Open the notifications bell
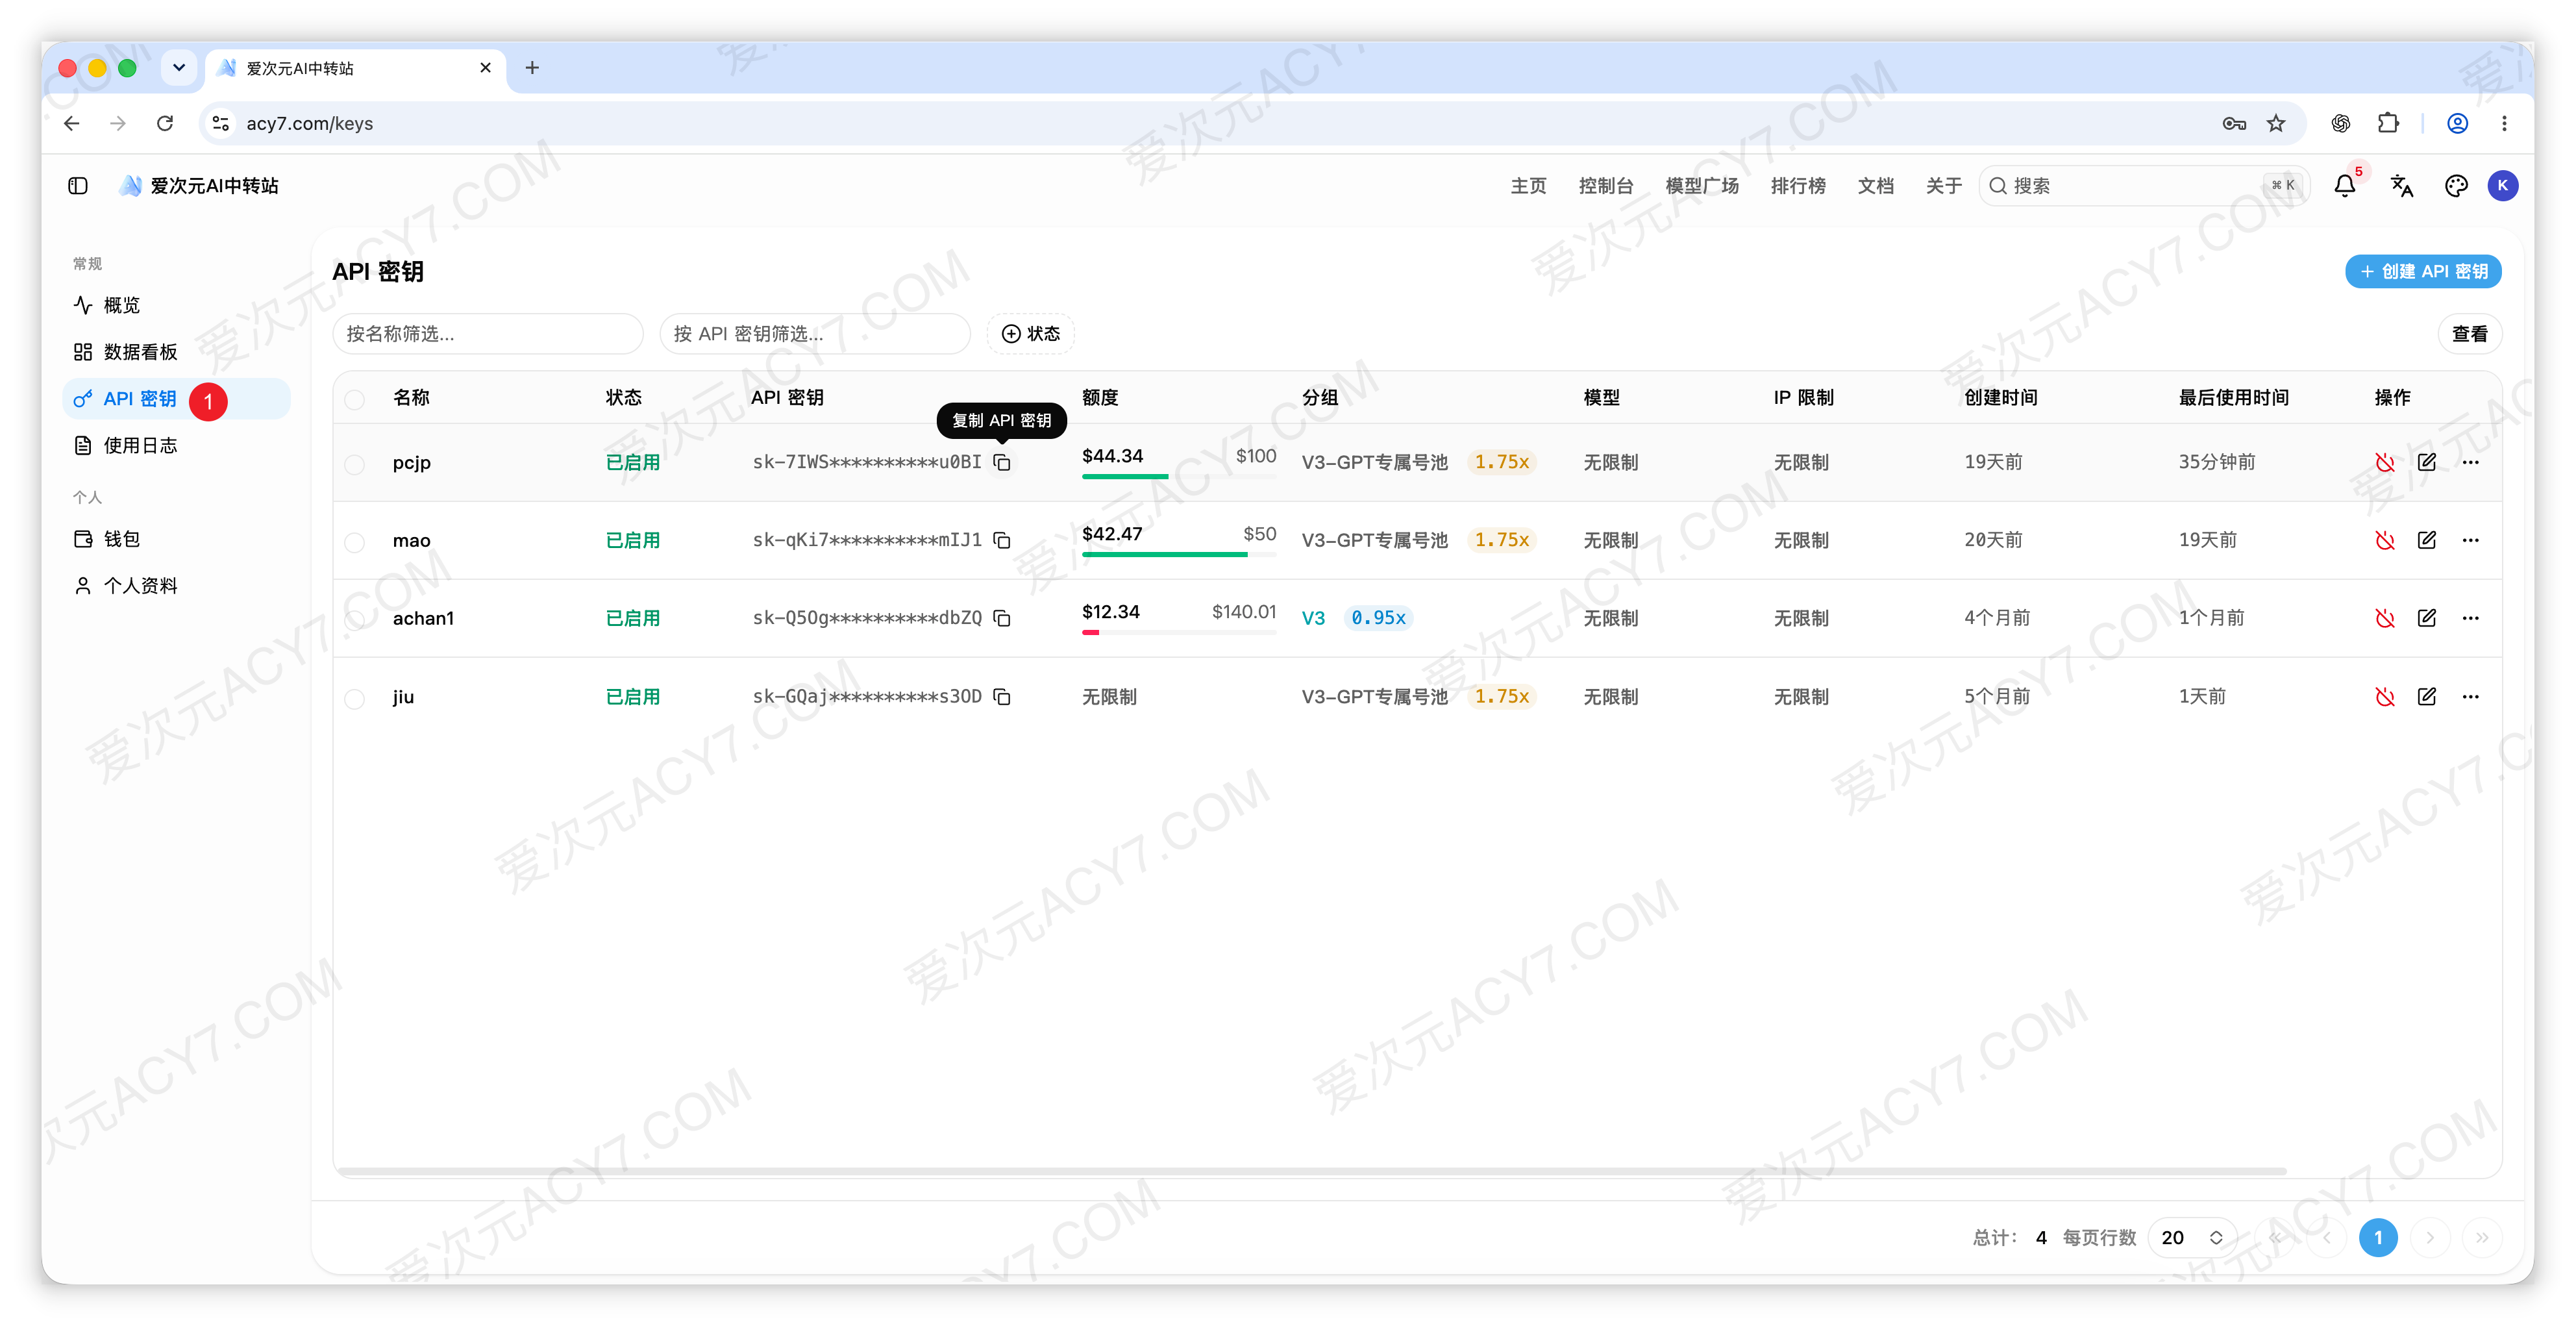Image resolution: width=2576 pixels, height=1326 pixels. point(2345,186)
